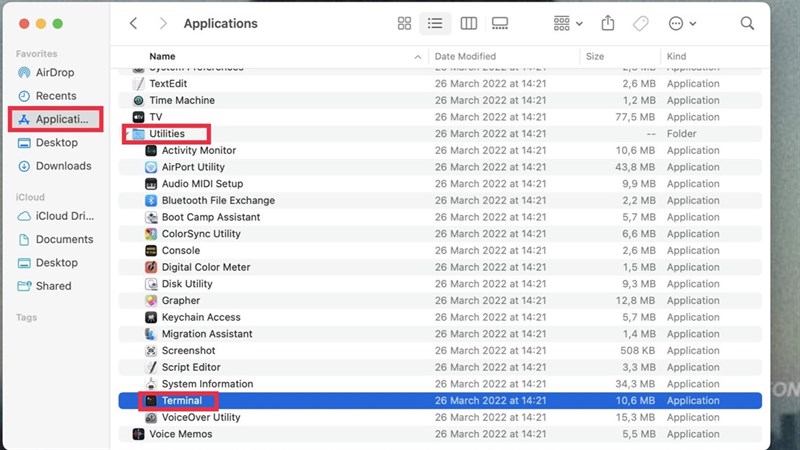Click the Grapher file name

coord(181,301)
